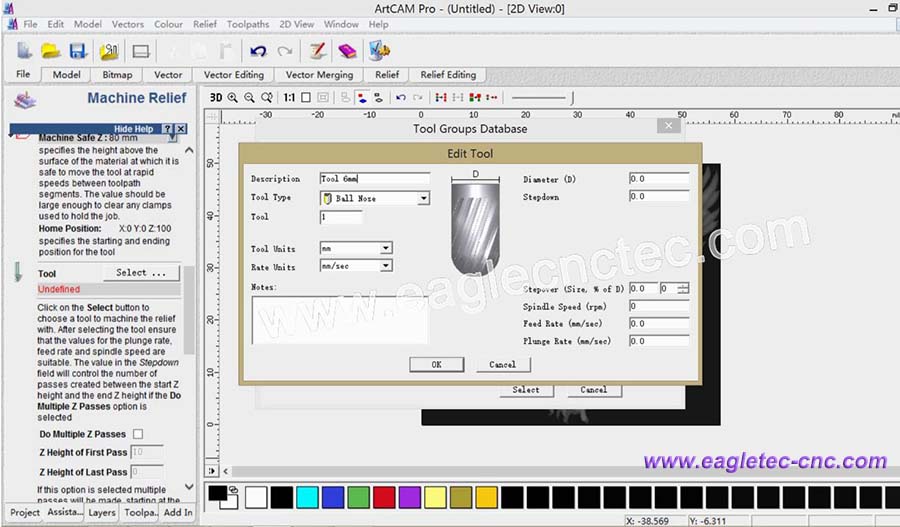Open the Relief menu
The height and width of the screenshot is (527, 900).
205,24
